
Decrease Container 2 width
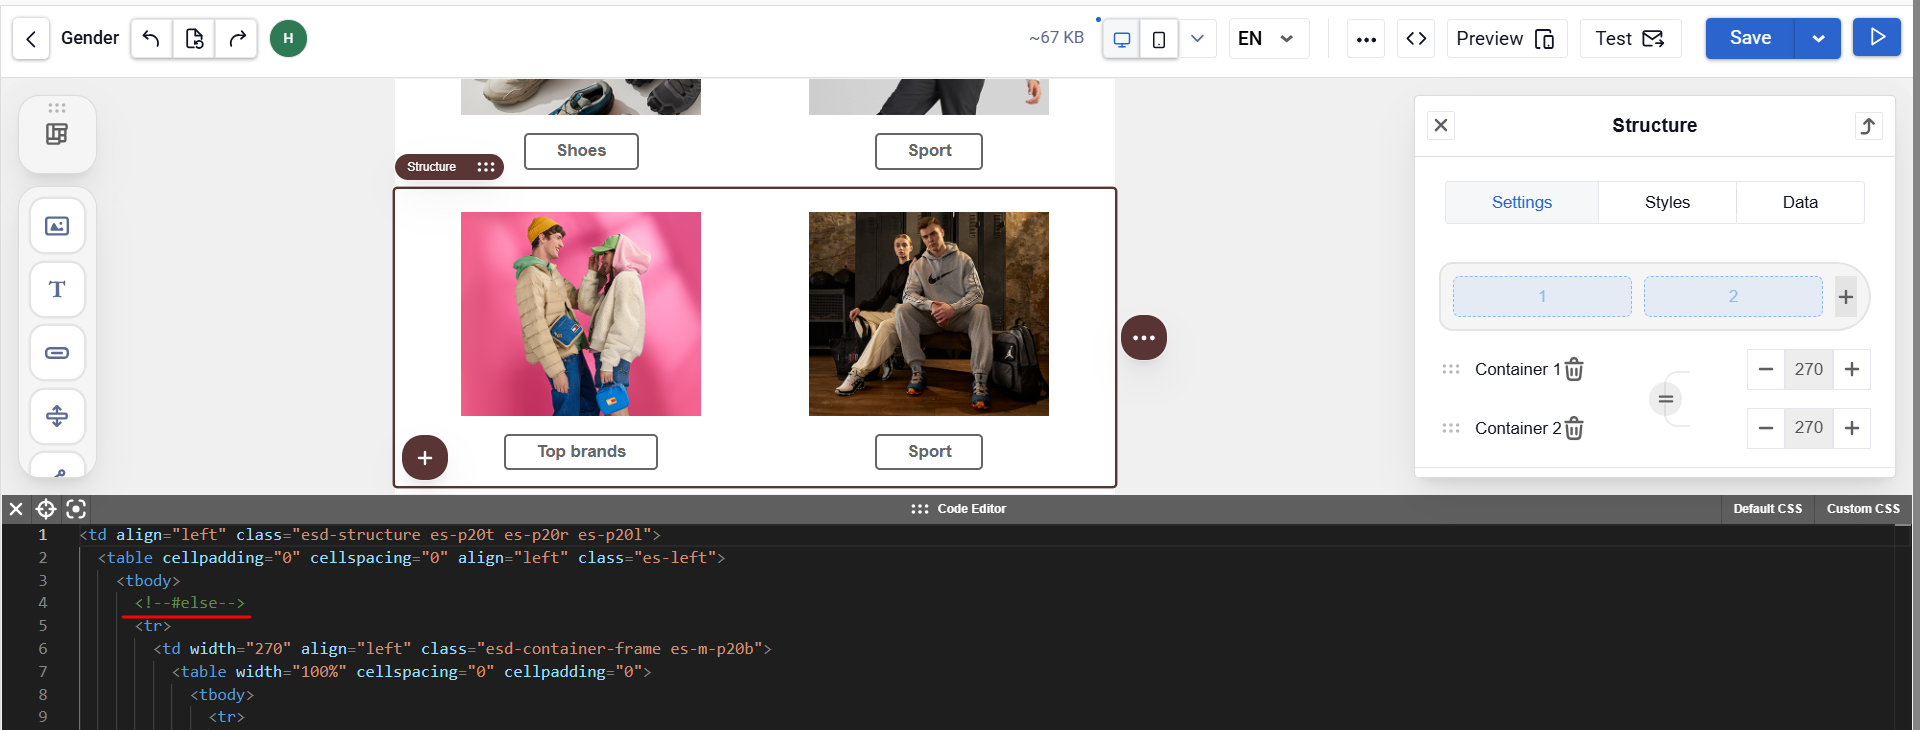coord(1766,428)
